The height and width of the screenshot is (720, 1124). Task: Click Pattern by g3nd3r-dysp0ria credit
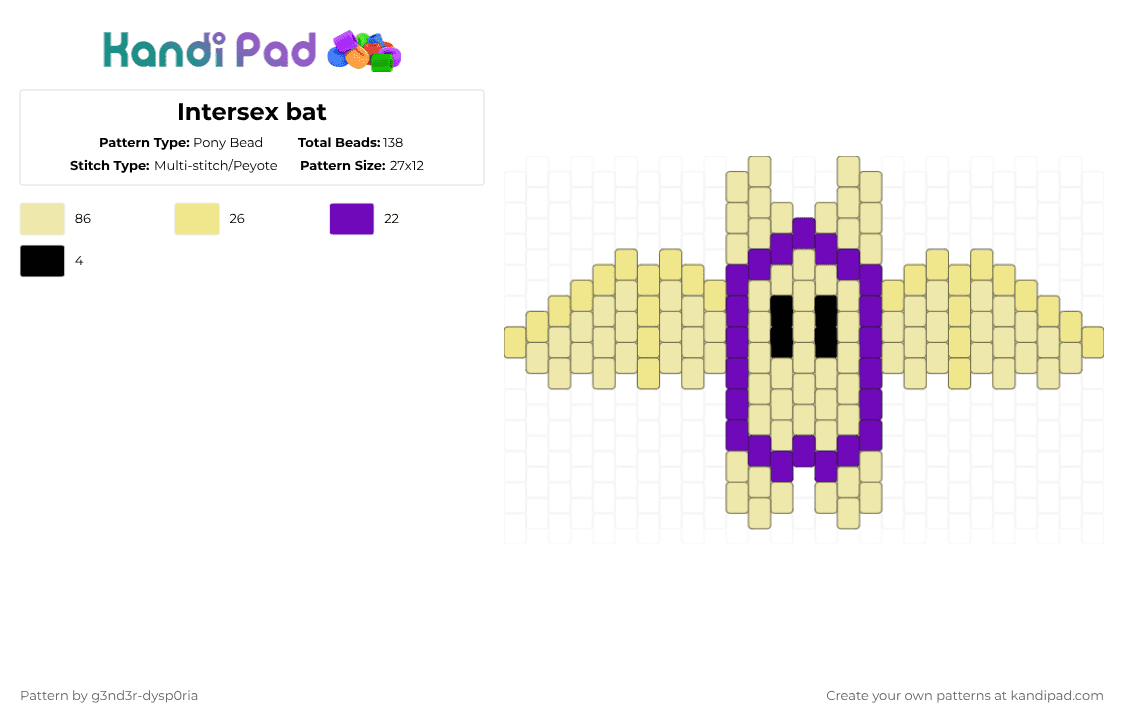pyautogui.click(x=109, y=696)
